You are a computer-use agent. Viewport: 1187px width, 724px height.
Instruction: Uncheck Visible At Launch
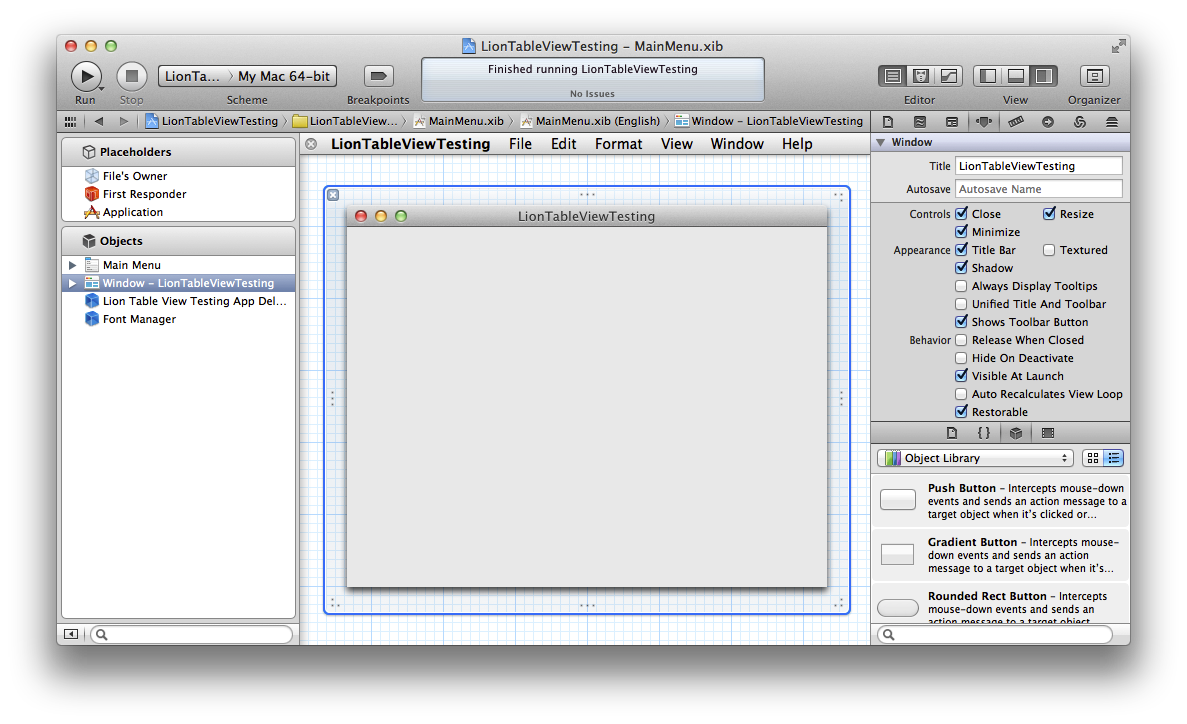(x=961, y=376)
